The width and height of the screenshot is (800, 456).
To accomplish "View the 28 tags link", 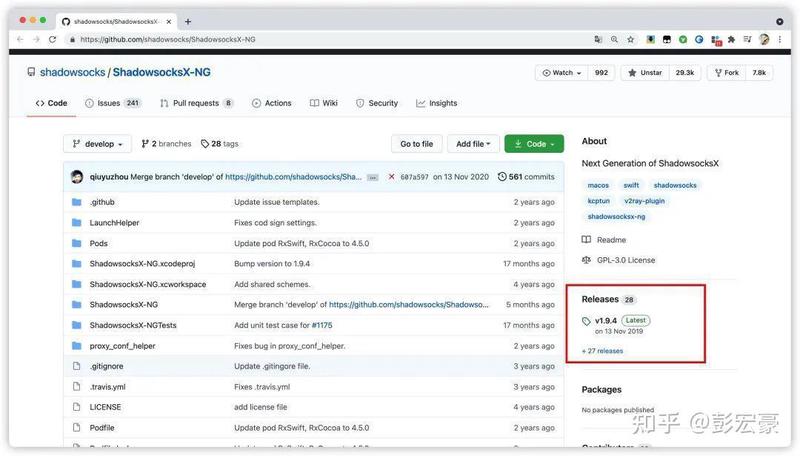I will [x=220, y=144].
